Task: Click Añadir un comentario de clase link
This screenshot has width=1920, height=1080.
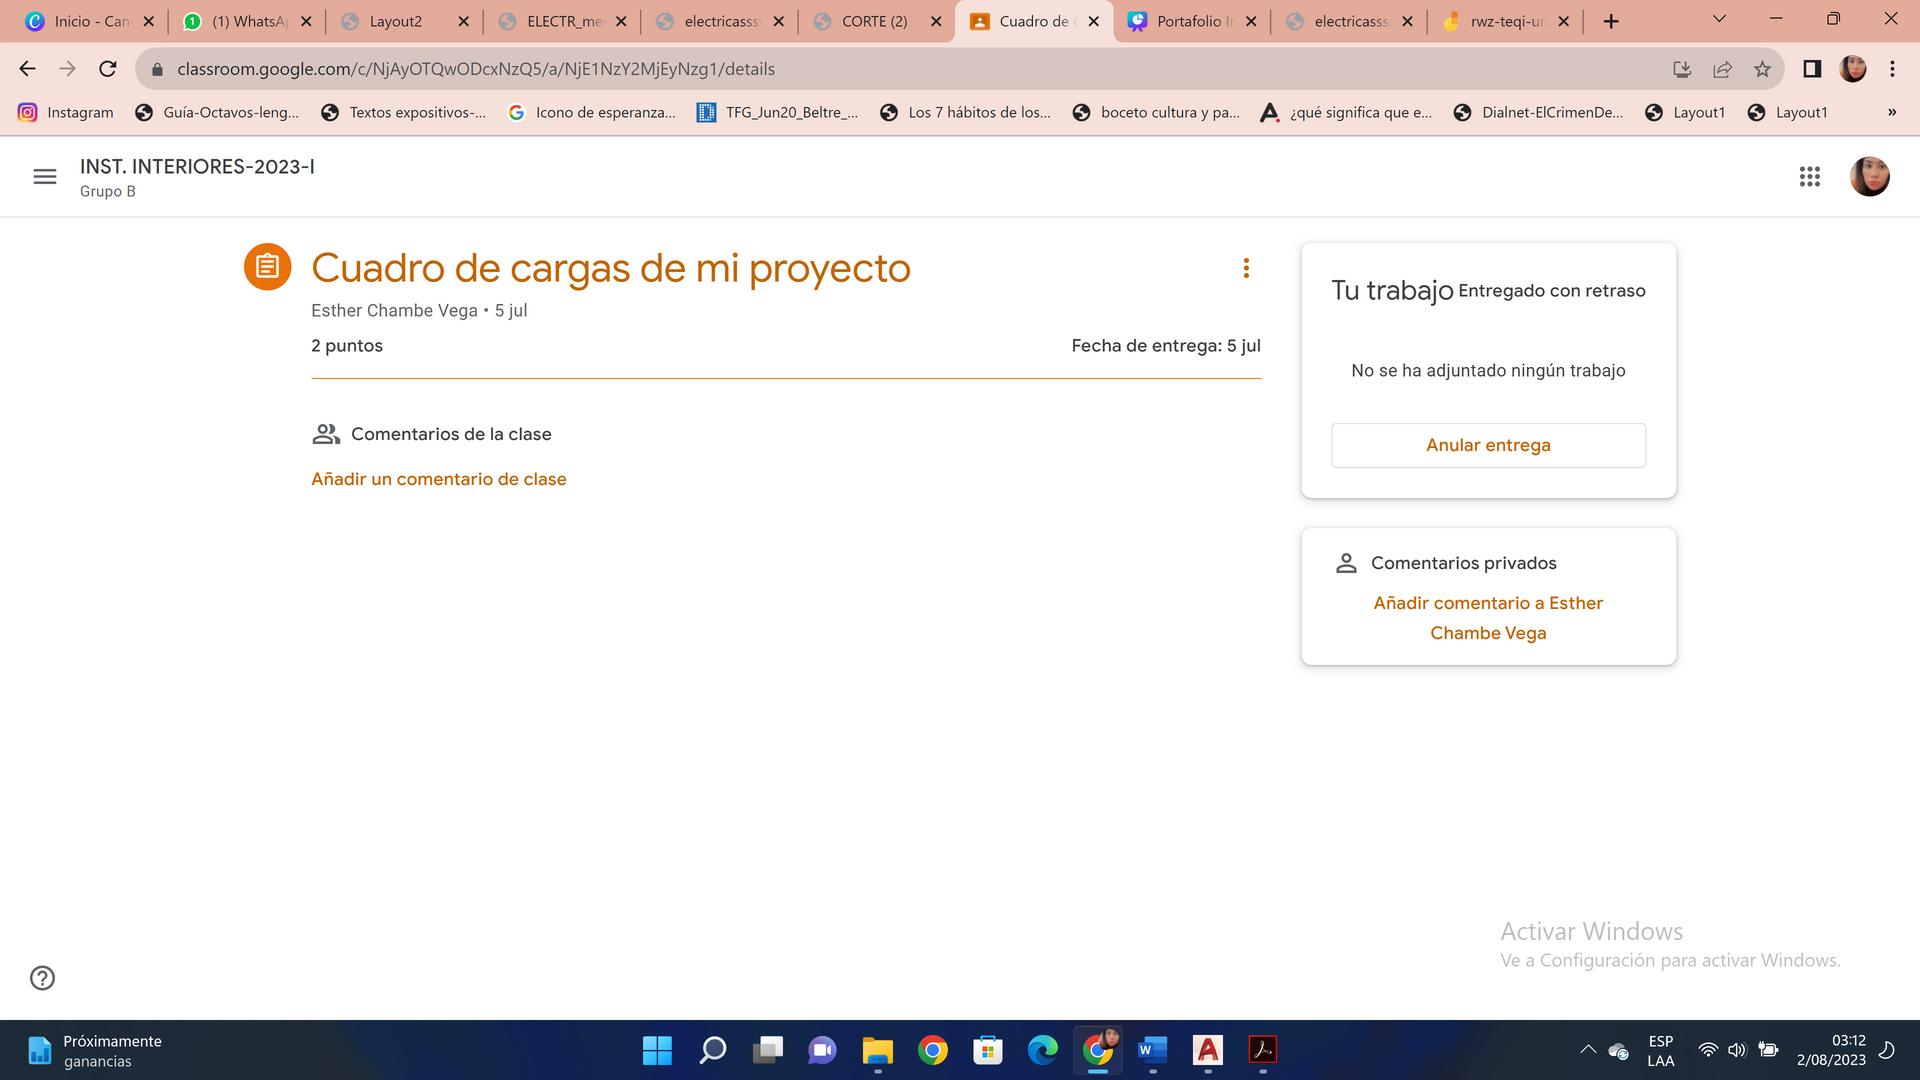Action: point(438,479)
